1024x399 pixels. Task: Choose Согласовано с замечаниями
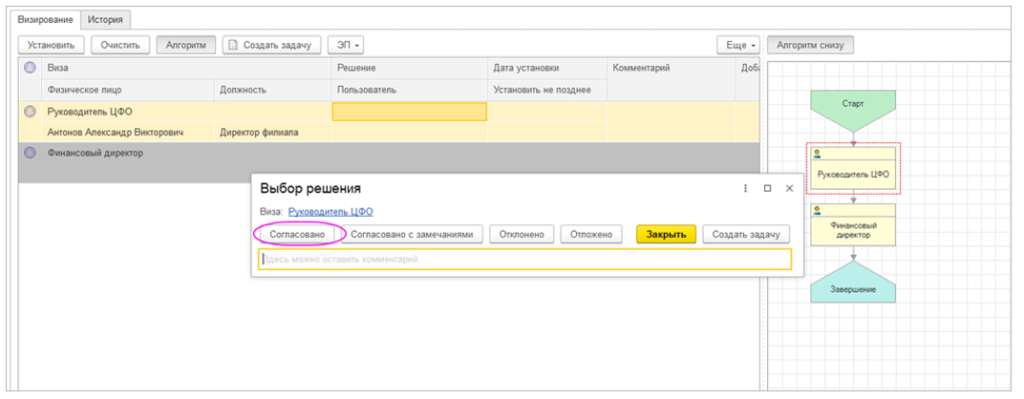point(411,234)
